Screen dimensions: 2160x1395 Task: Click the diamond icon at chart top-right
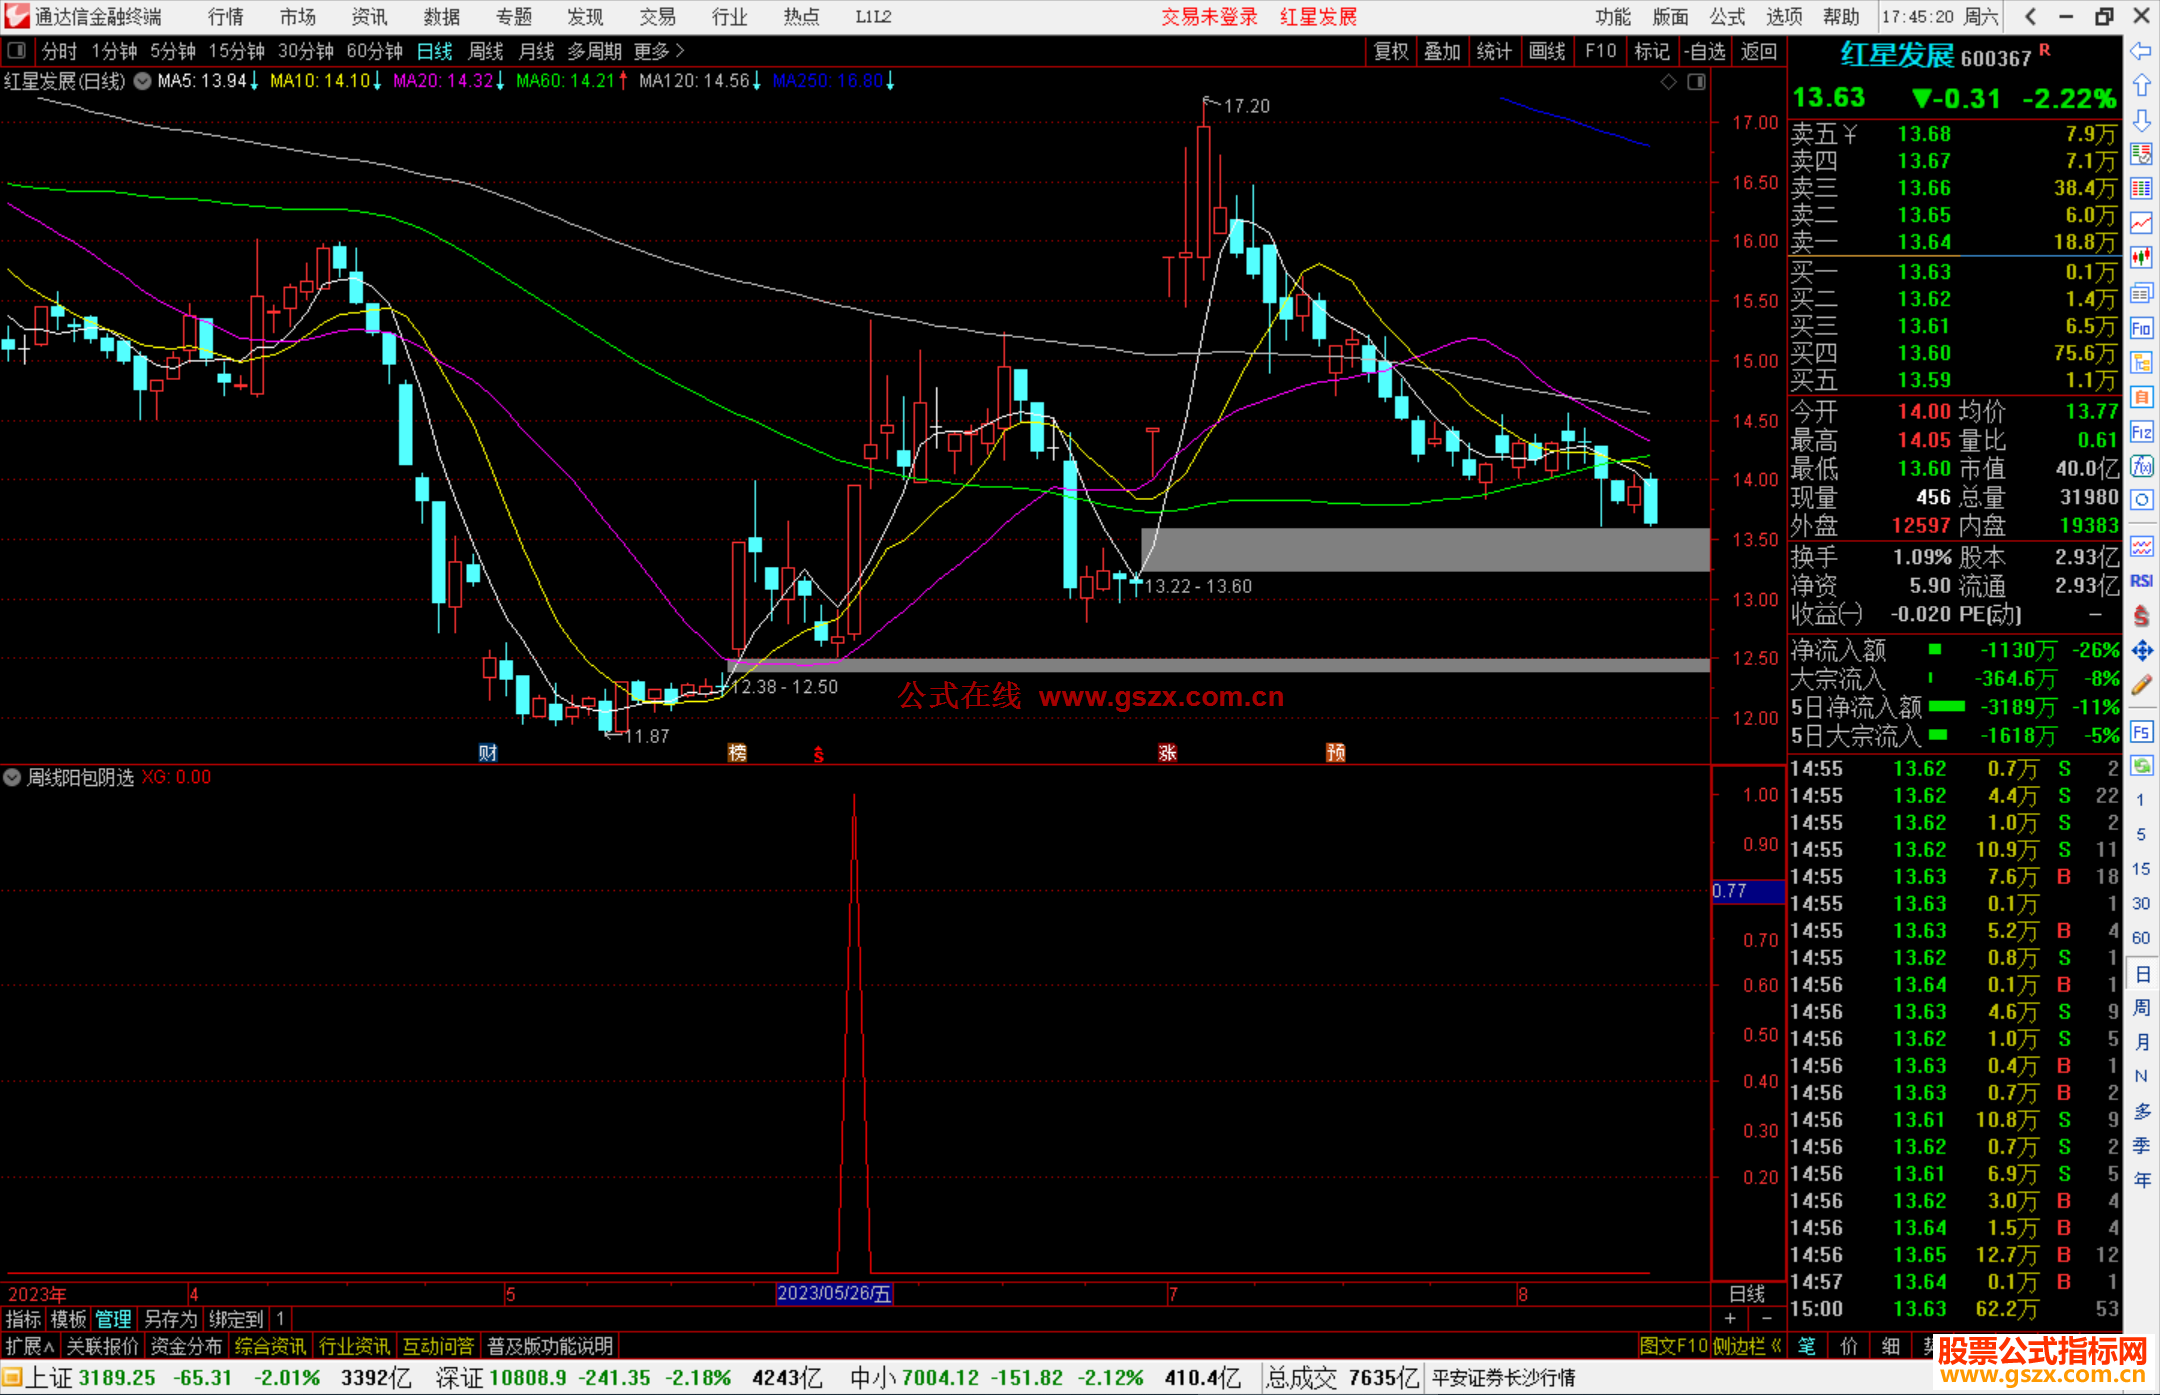click(1669, 81)
